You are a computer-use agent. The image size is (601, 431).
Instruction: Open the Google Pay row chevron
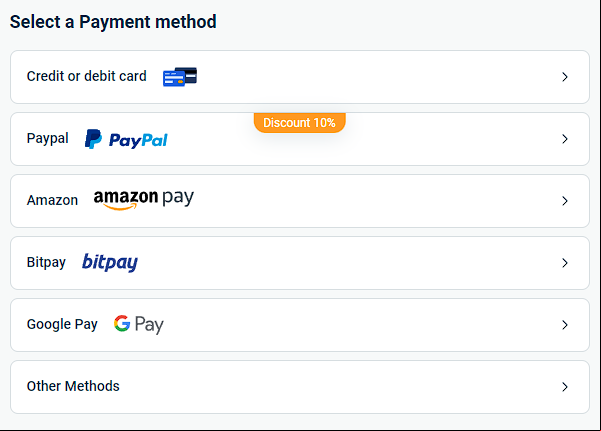[565, 325]
